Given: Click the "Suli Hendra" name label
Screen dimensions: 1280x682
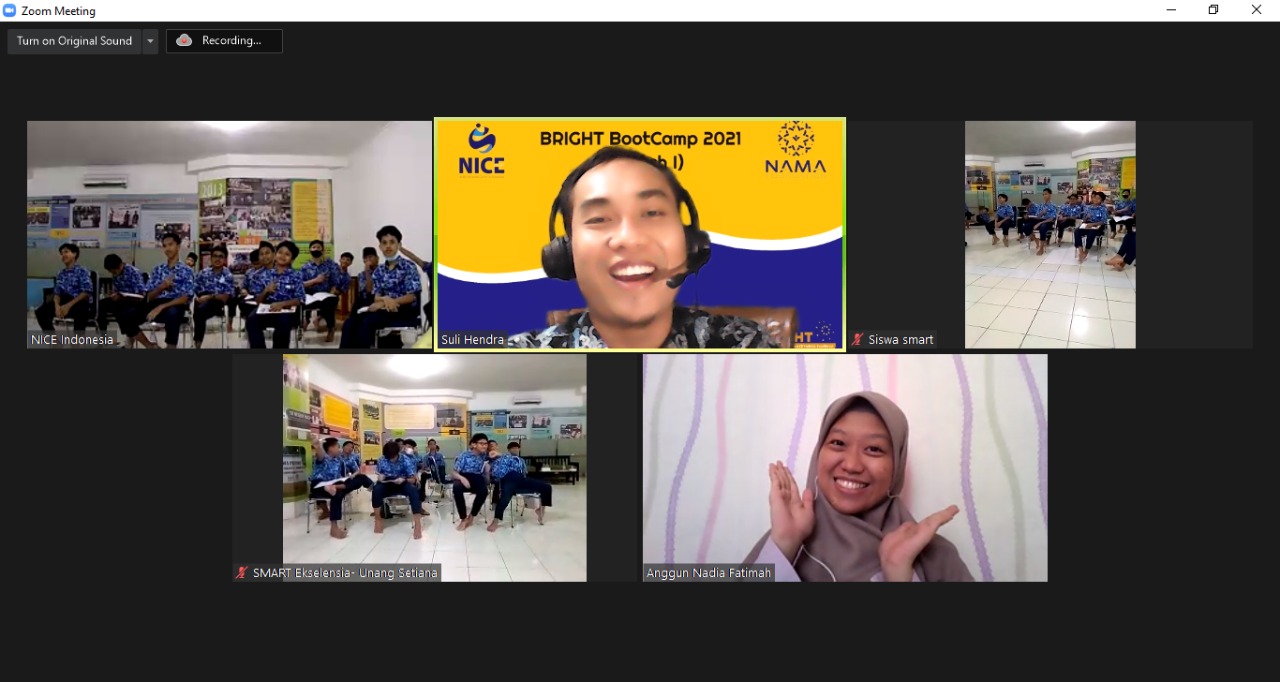Looking at the screenshot, I should coord(475,340).
